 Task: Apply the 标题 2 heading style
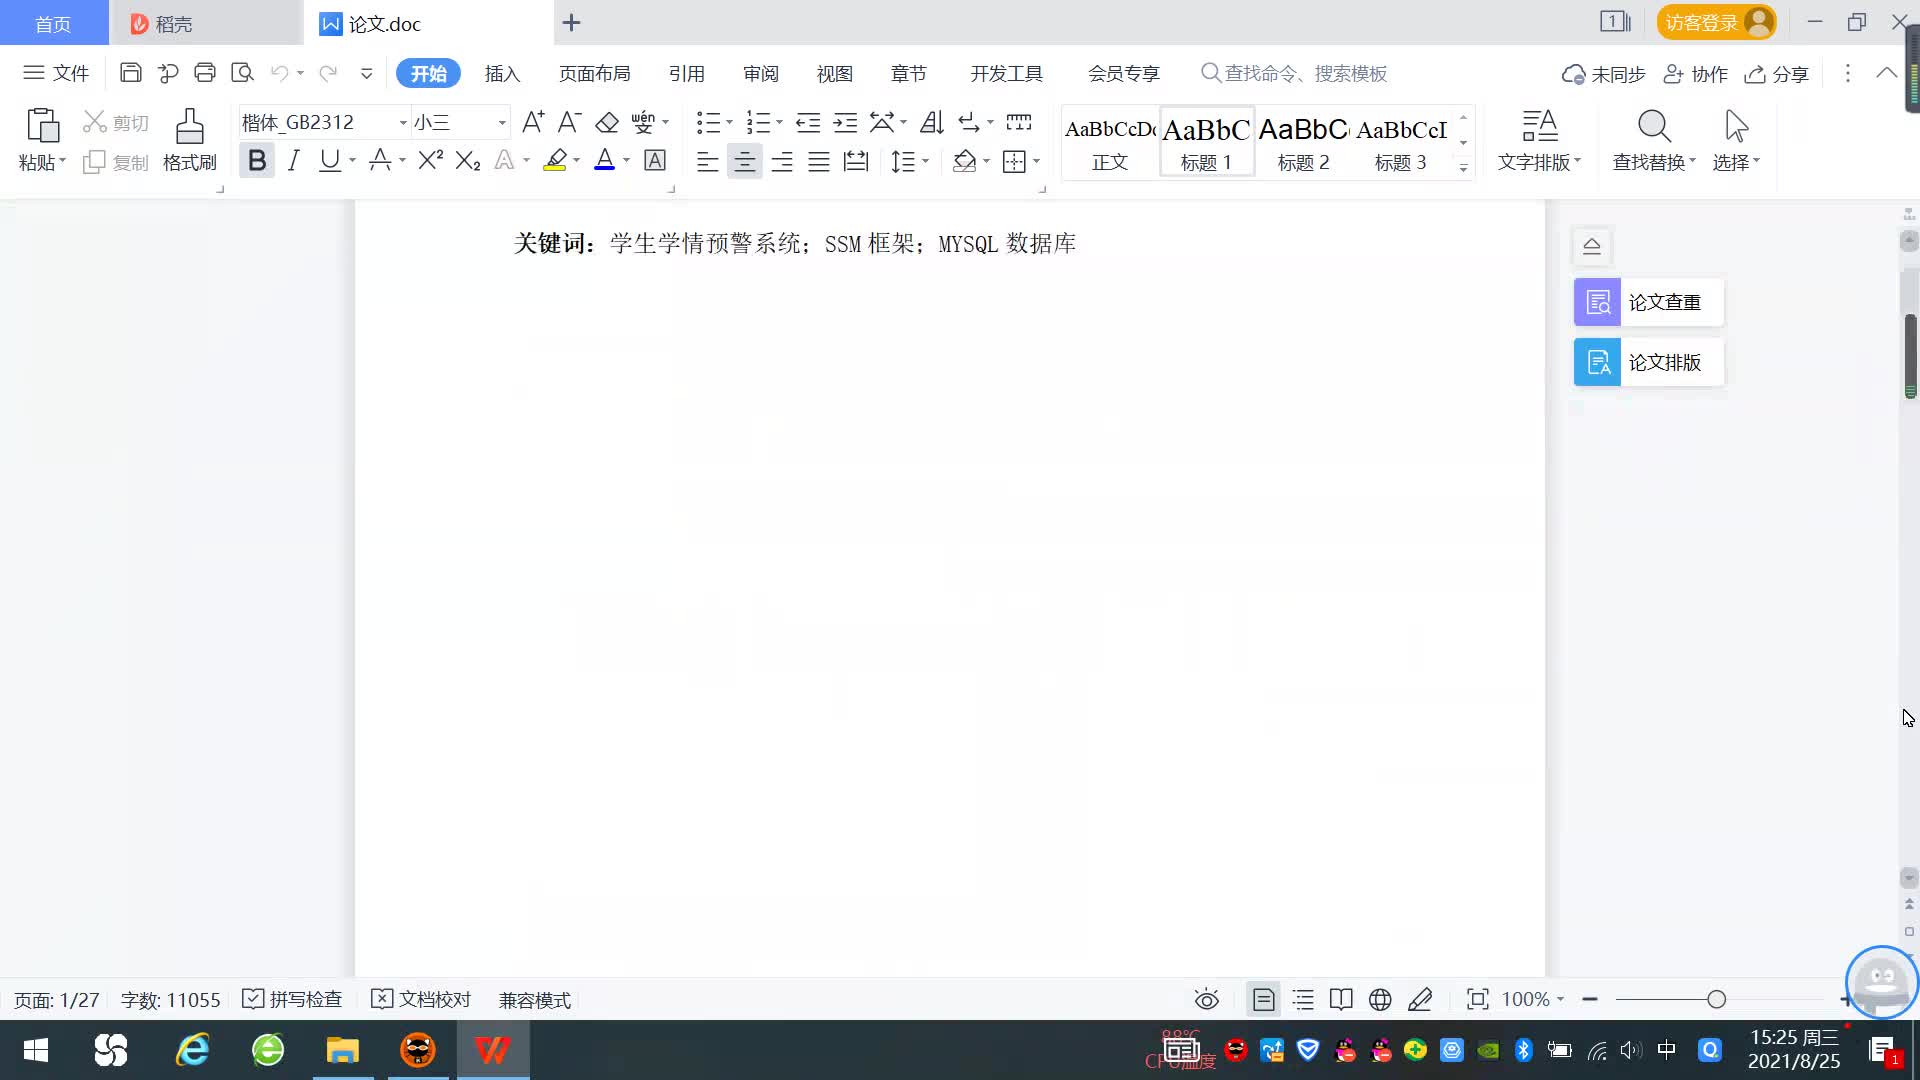coord(1303,142)
